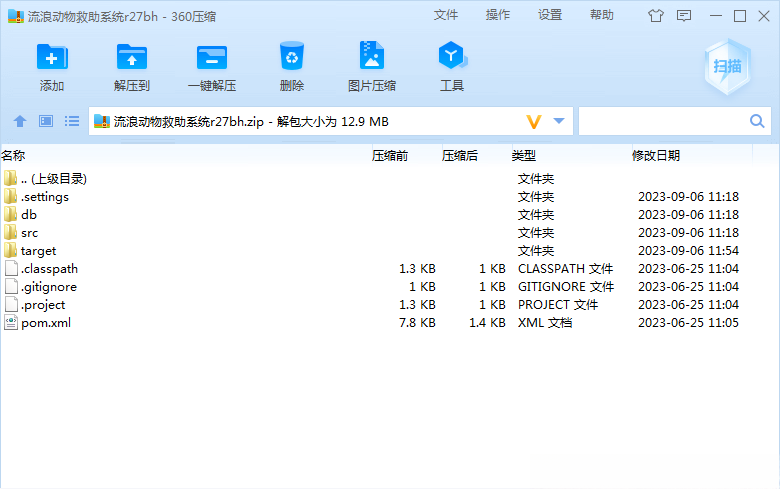Open the 帮助 menu
Image resolution: width=780 pixels, height=489 pixels.
click(x=602, y=15)
